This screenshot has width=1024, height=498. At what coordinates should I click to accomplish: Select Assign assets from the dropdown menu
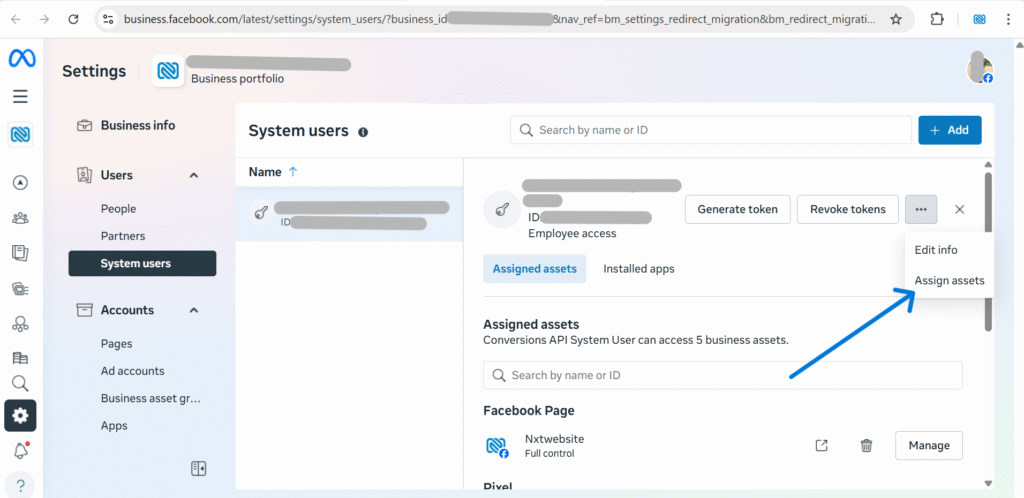tap(949, 281)
